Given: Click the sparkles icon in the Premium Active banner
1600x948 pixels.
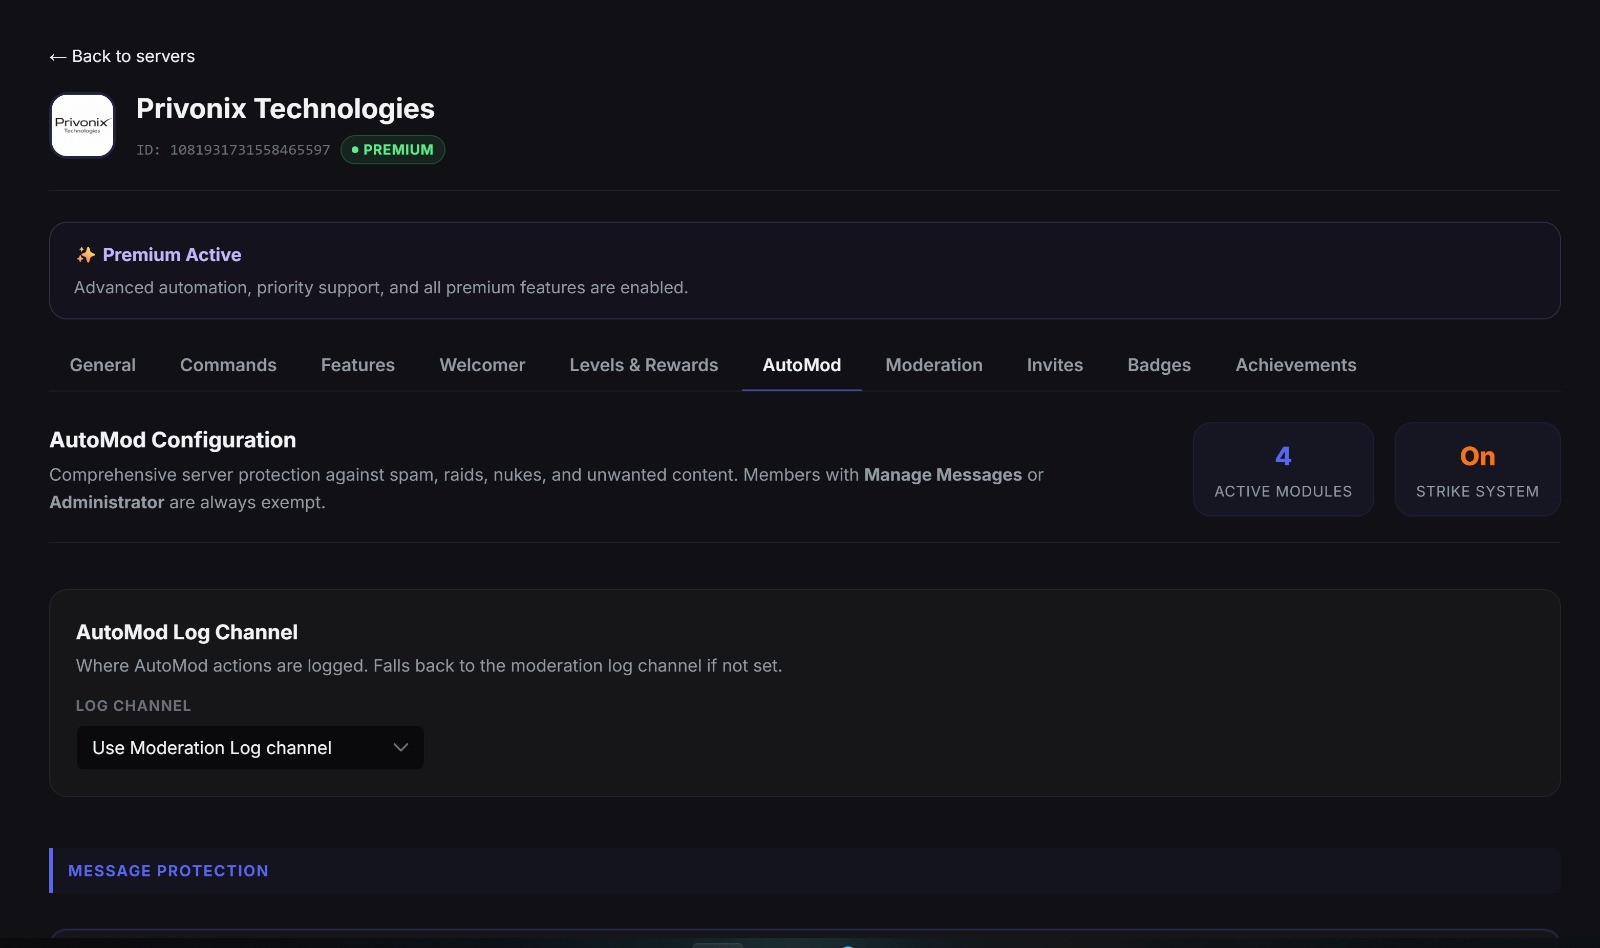Looking at the screenshot, I should (84, 254).
